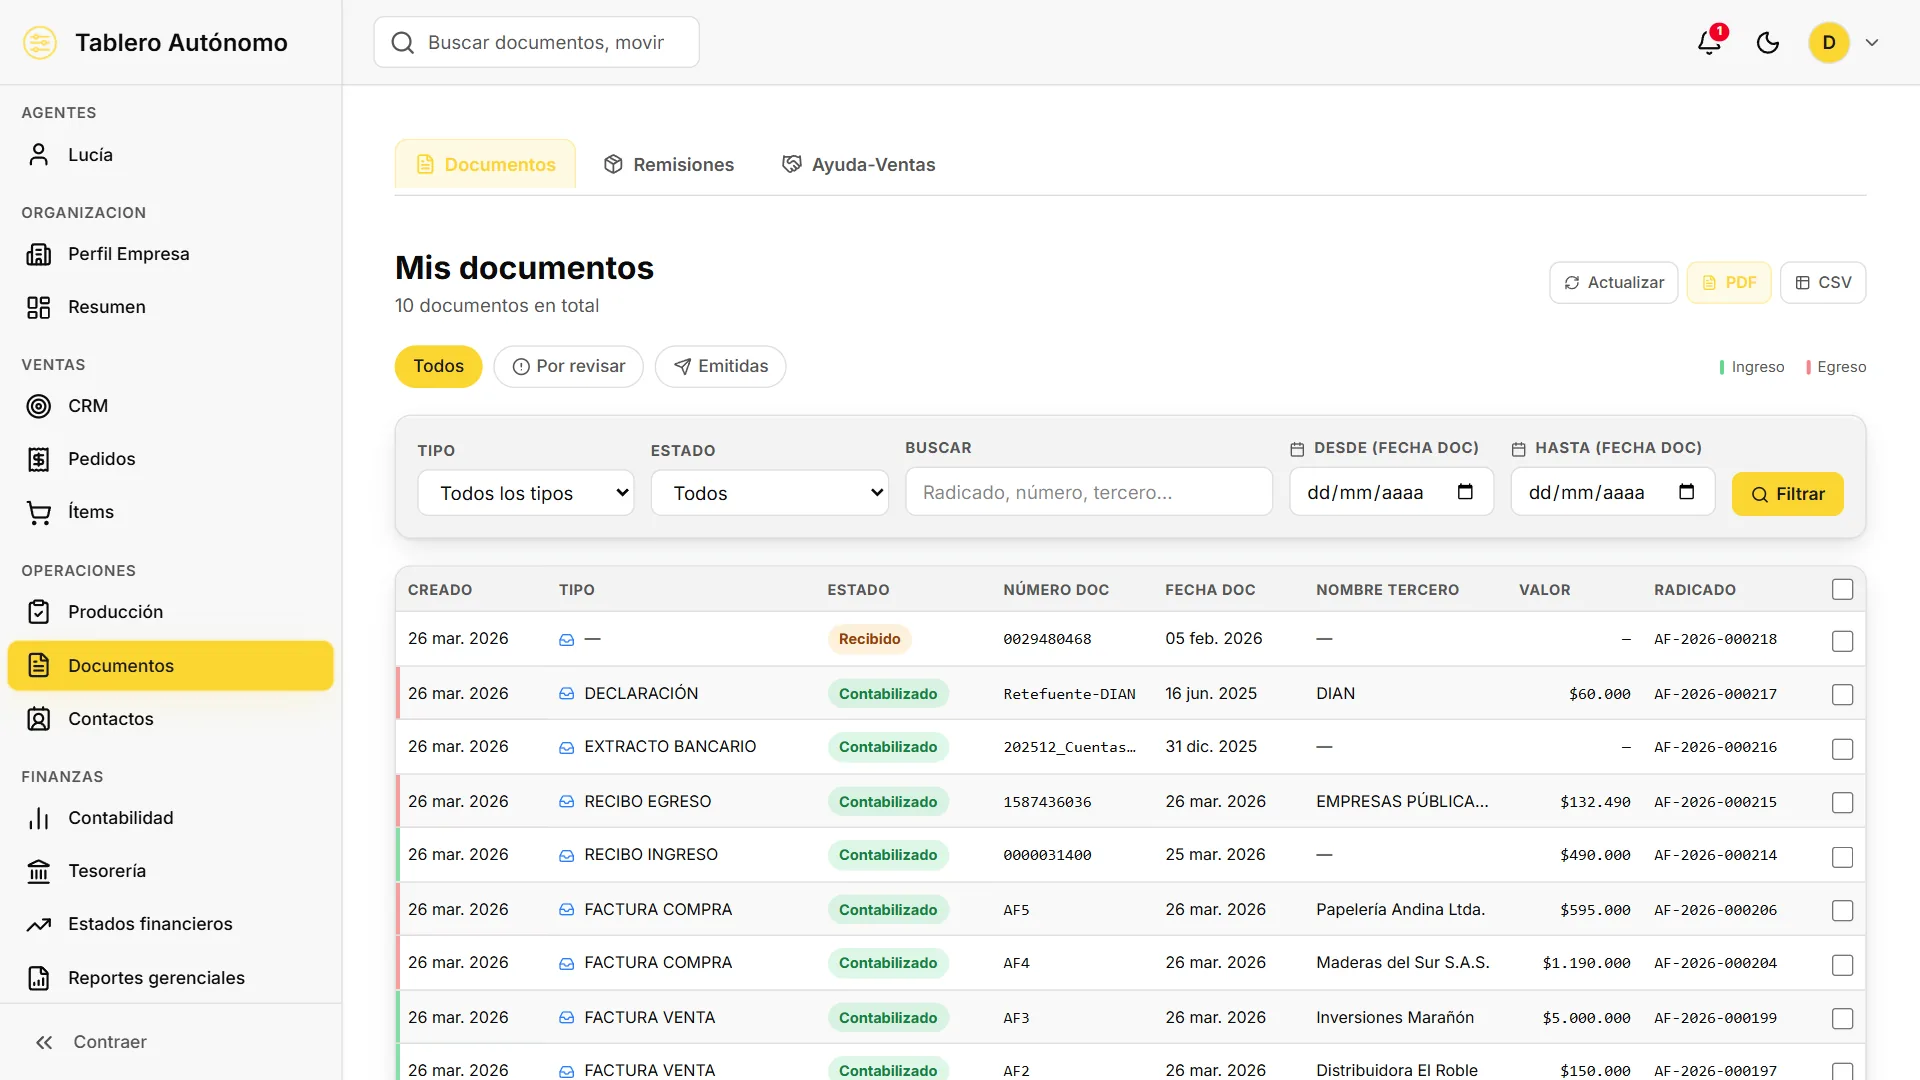The width and height of the screenshot is (1920, 1080).
Task: Export documents as PDF
Action: [x=1729, y=282]
